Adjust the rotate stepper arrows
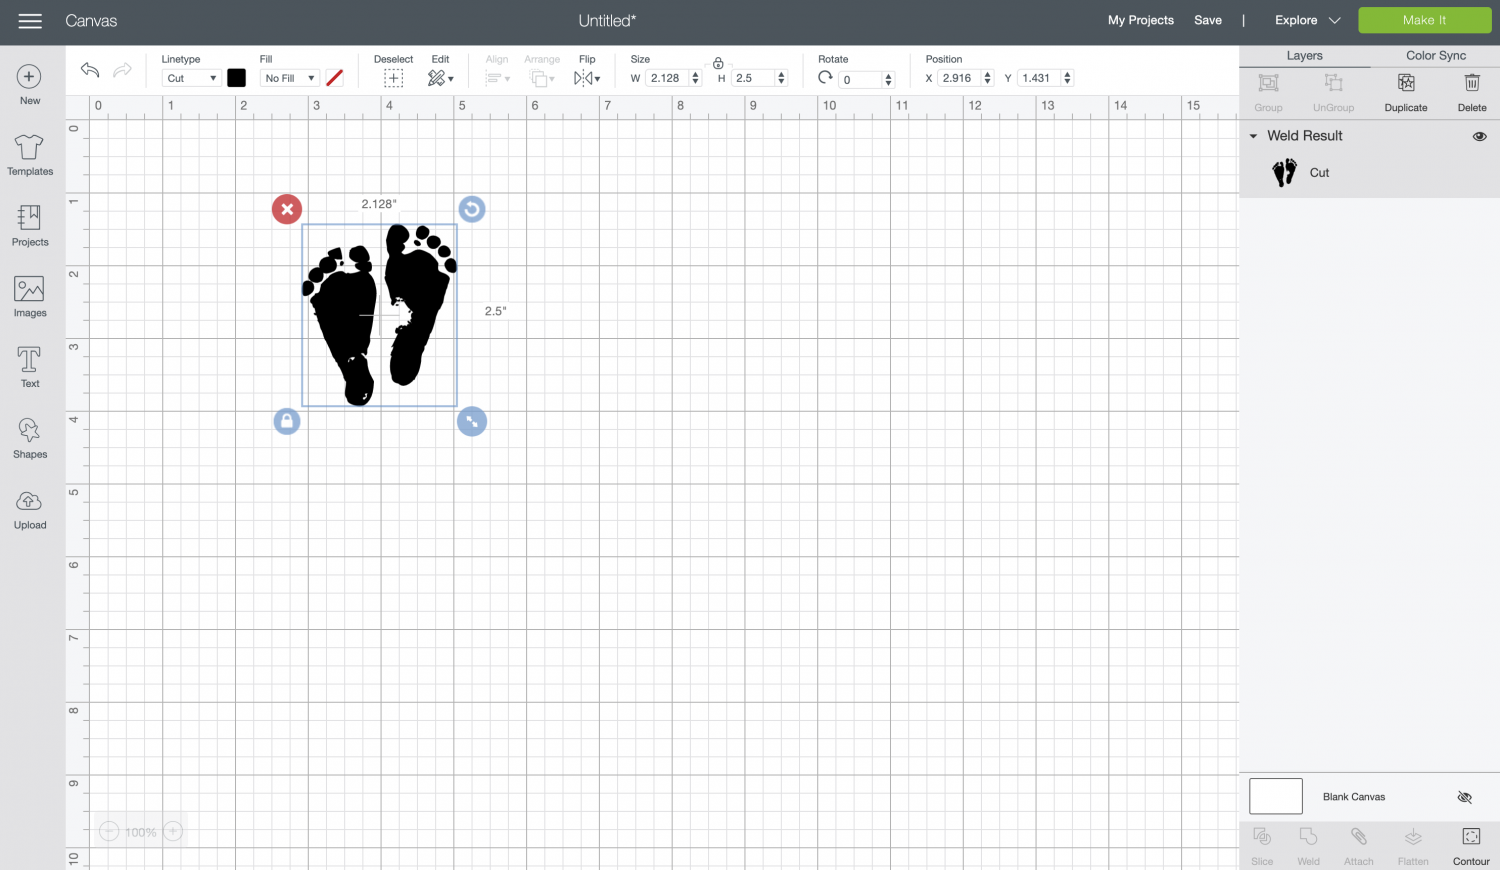This screenshot has width=1500, height=870. [888, 79]
